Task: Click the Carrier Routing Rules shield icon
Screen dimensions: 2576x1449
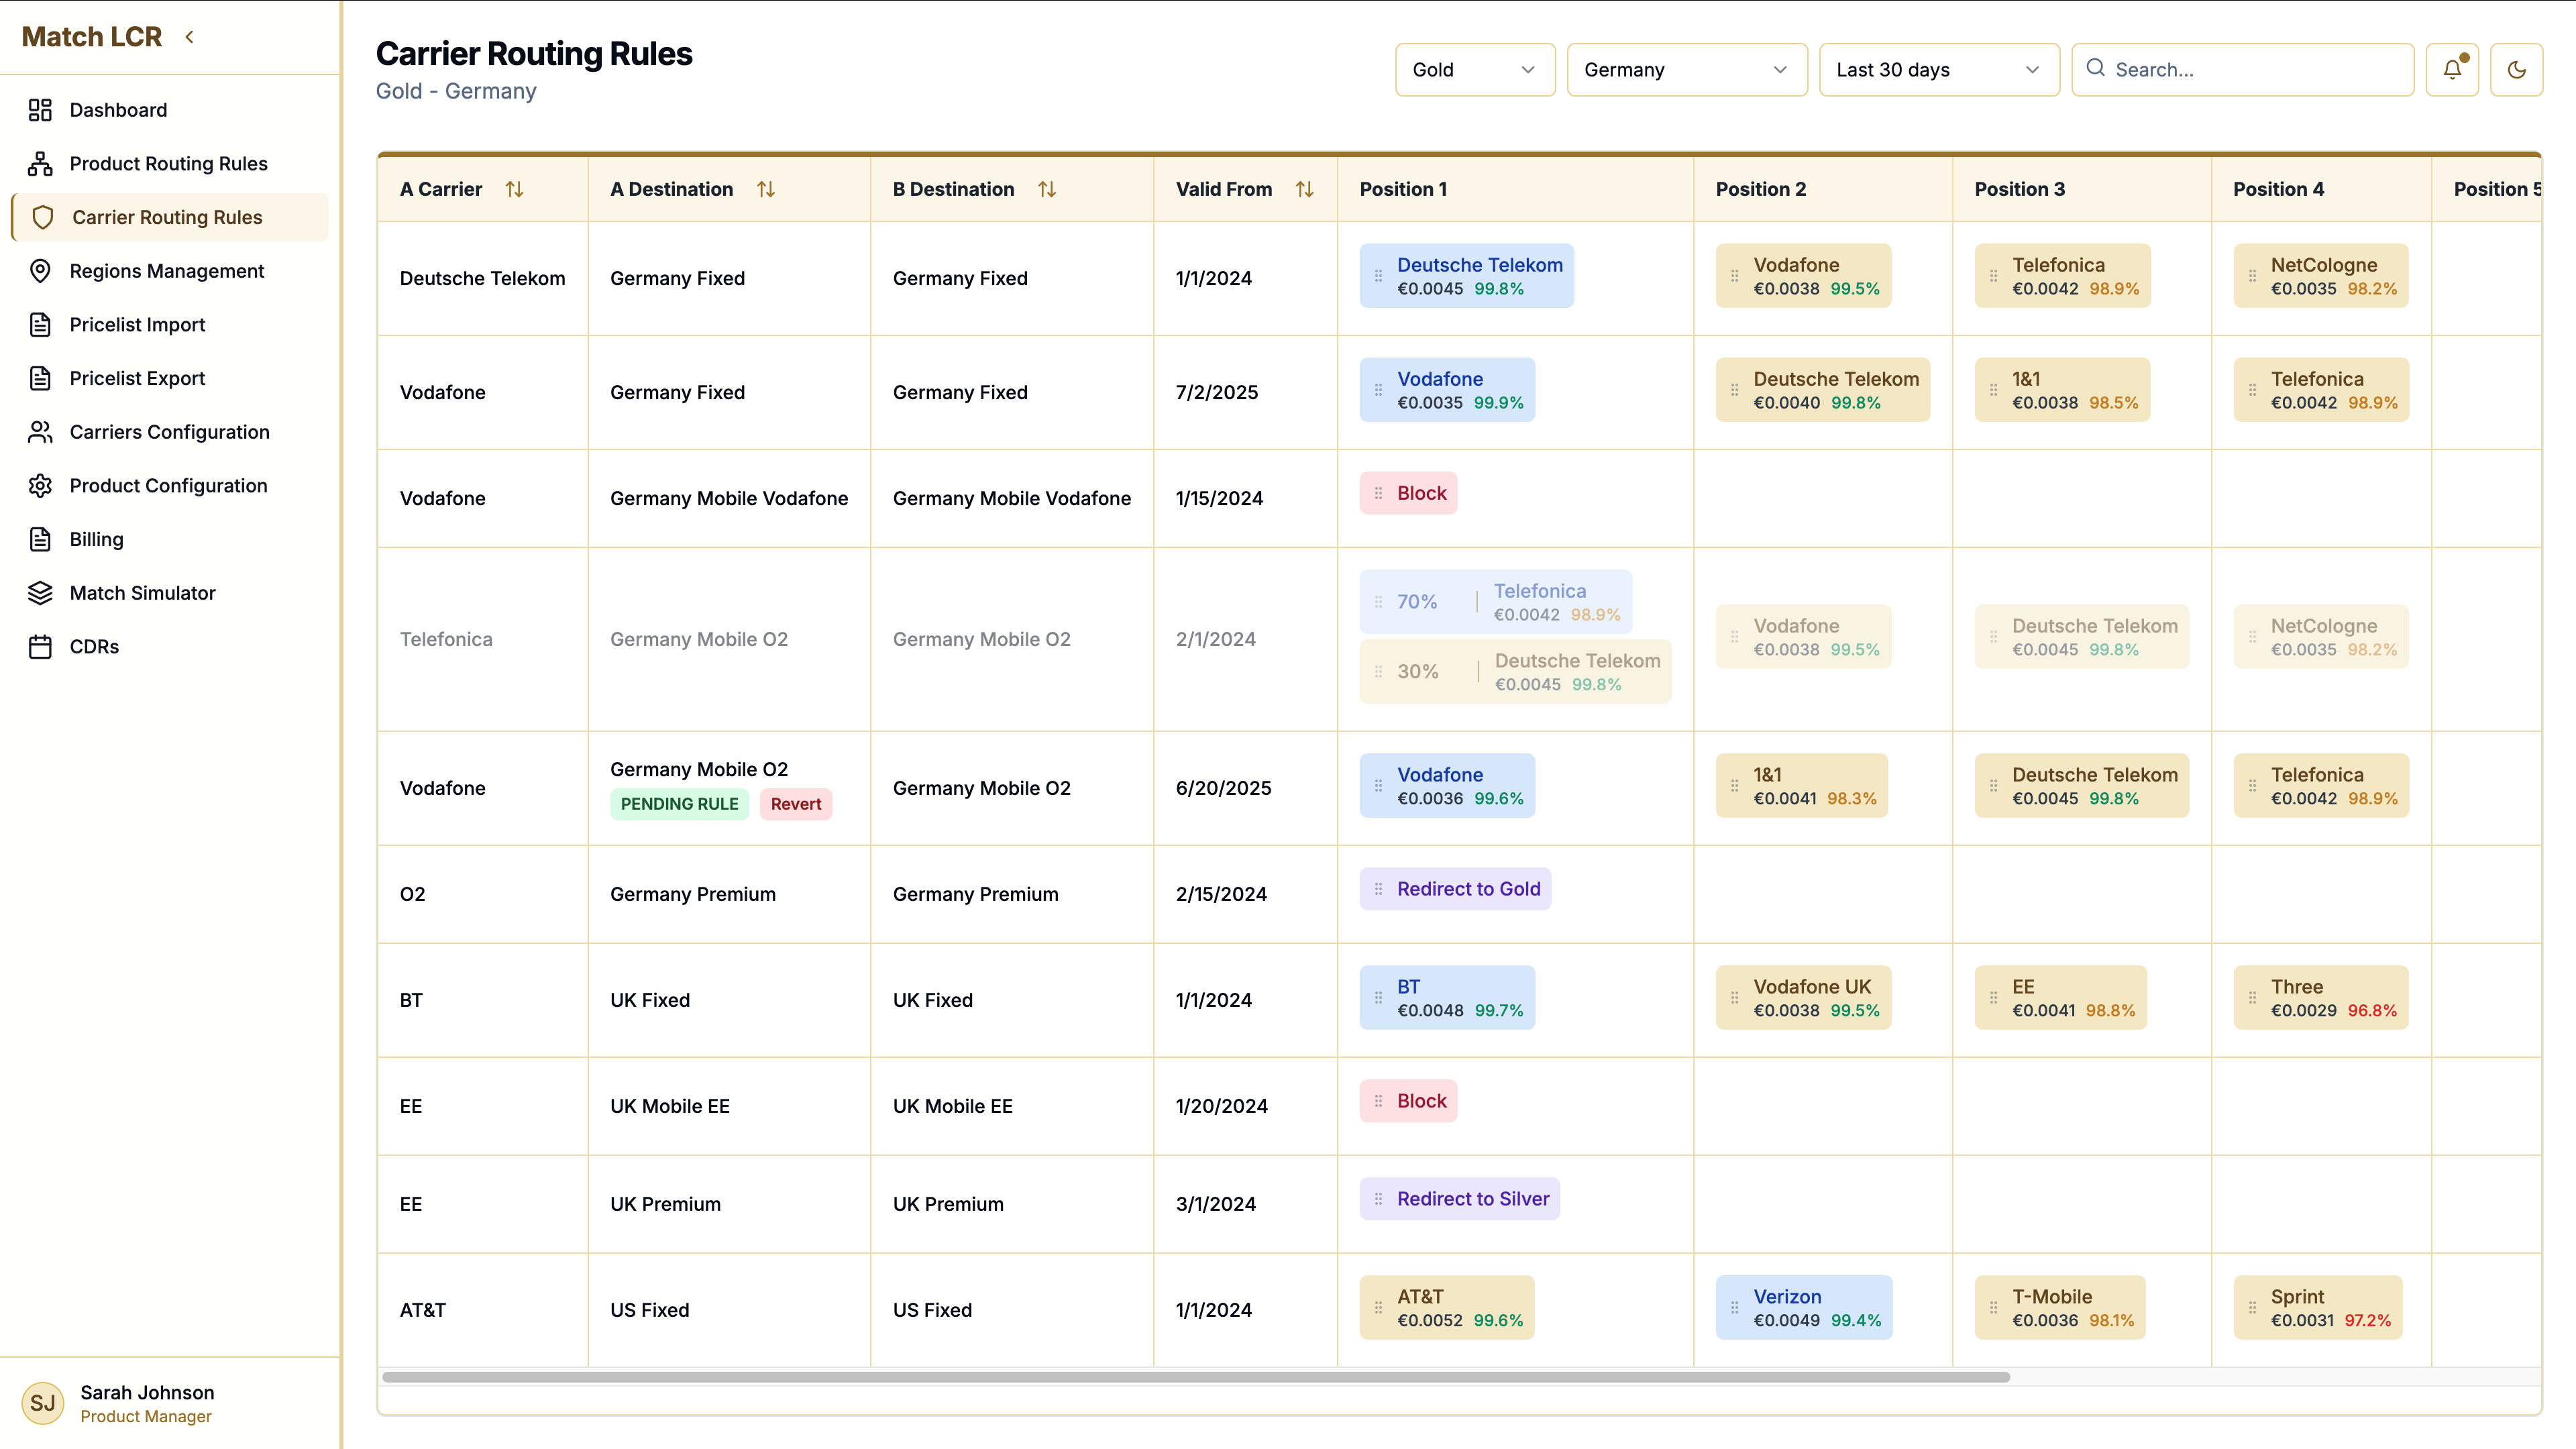Action: [x=43, y=217]
